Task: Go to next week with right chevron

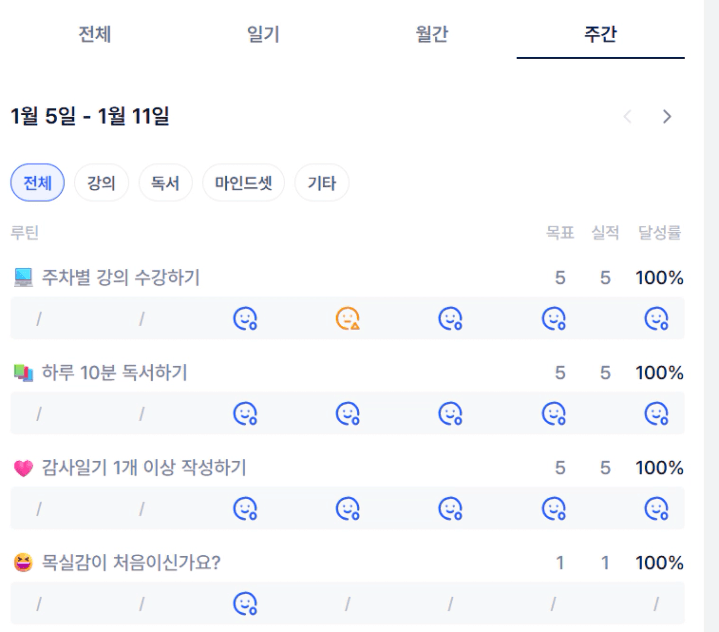Action: [667, 117]
